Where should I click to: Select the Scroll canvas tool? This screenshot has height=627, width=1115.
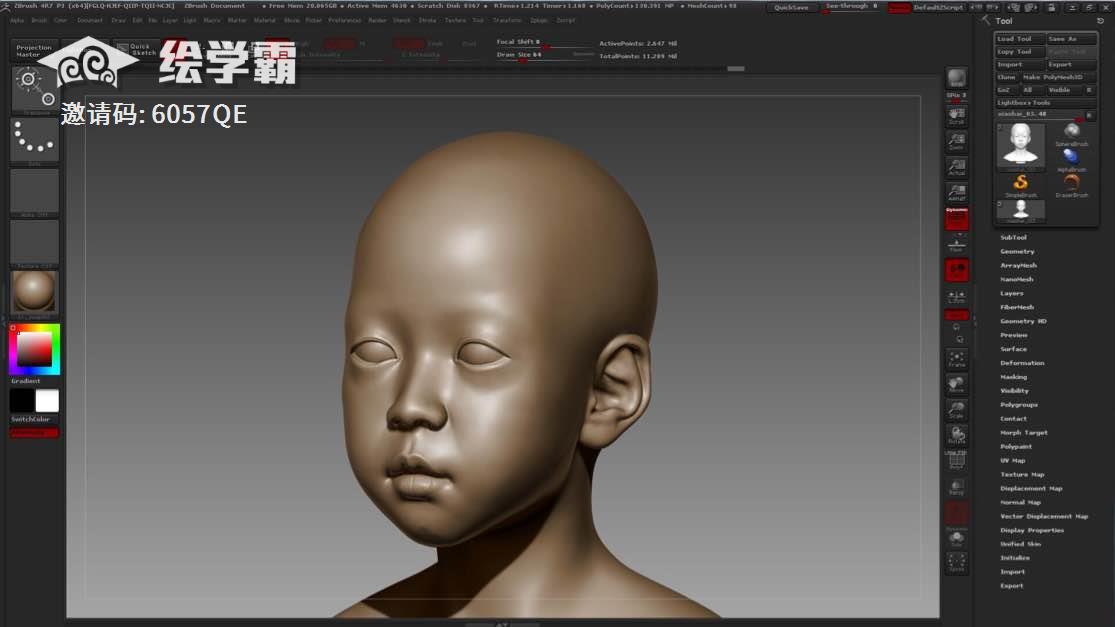(x=957, y=114)
